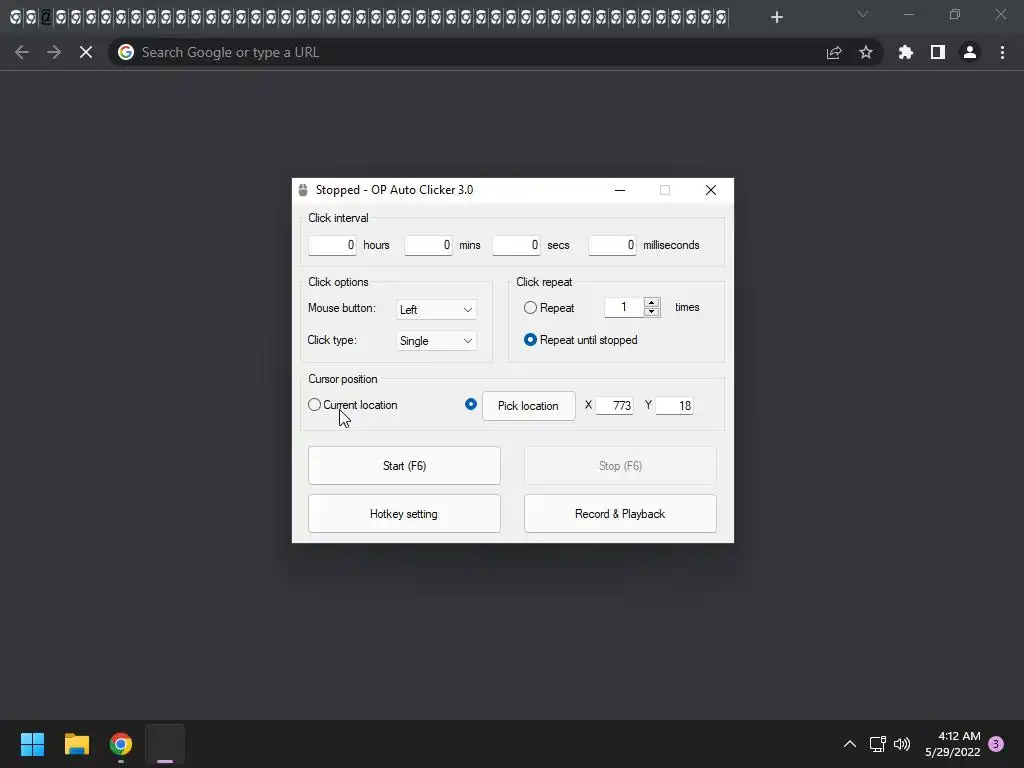Select the Pick location radio button
The width and height of the screenshot is (1024, 768).
point(471,405)
